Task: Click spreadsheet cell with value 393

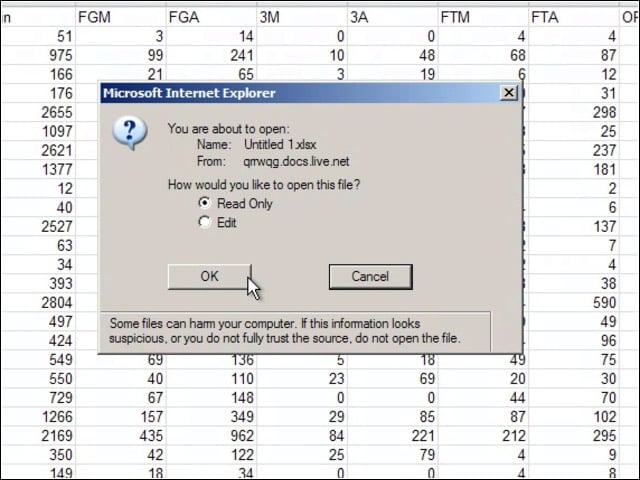Action: (38, 283)
